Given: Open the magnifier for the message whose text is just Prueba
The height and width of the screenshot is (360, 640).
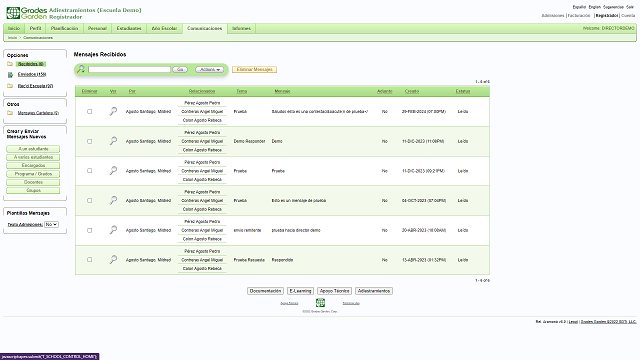Looking at the screenshot, I should pos(113,171).
